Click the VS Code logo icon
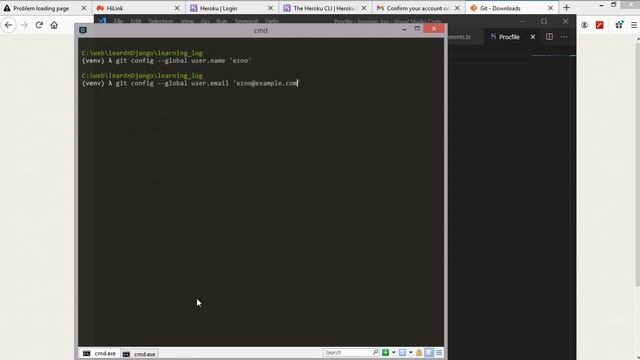Screen dimensions: 640x360 pos(102,21)
